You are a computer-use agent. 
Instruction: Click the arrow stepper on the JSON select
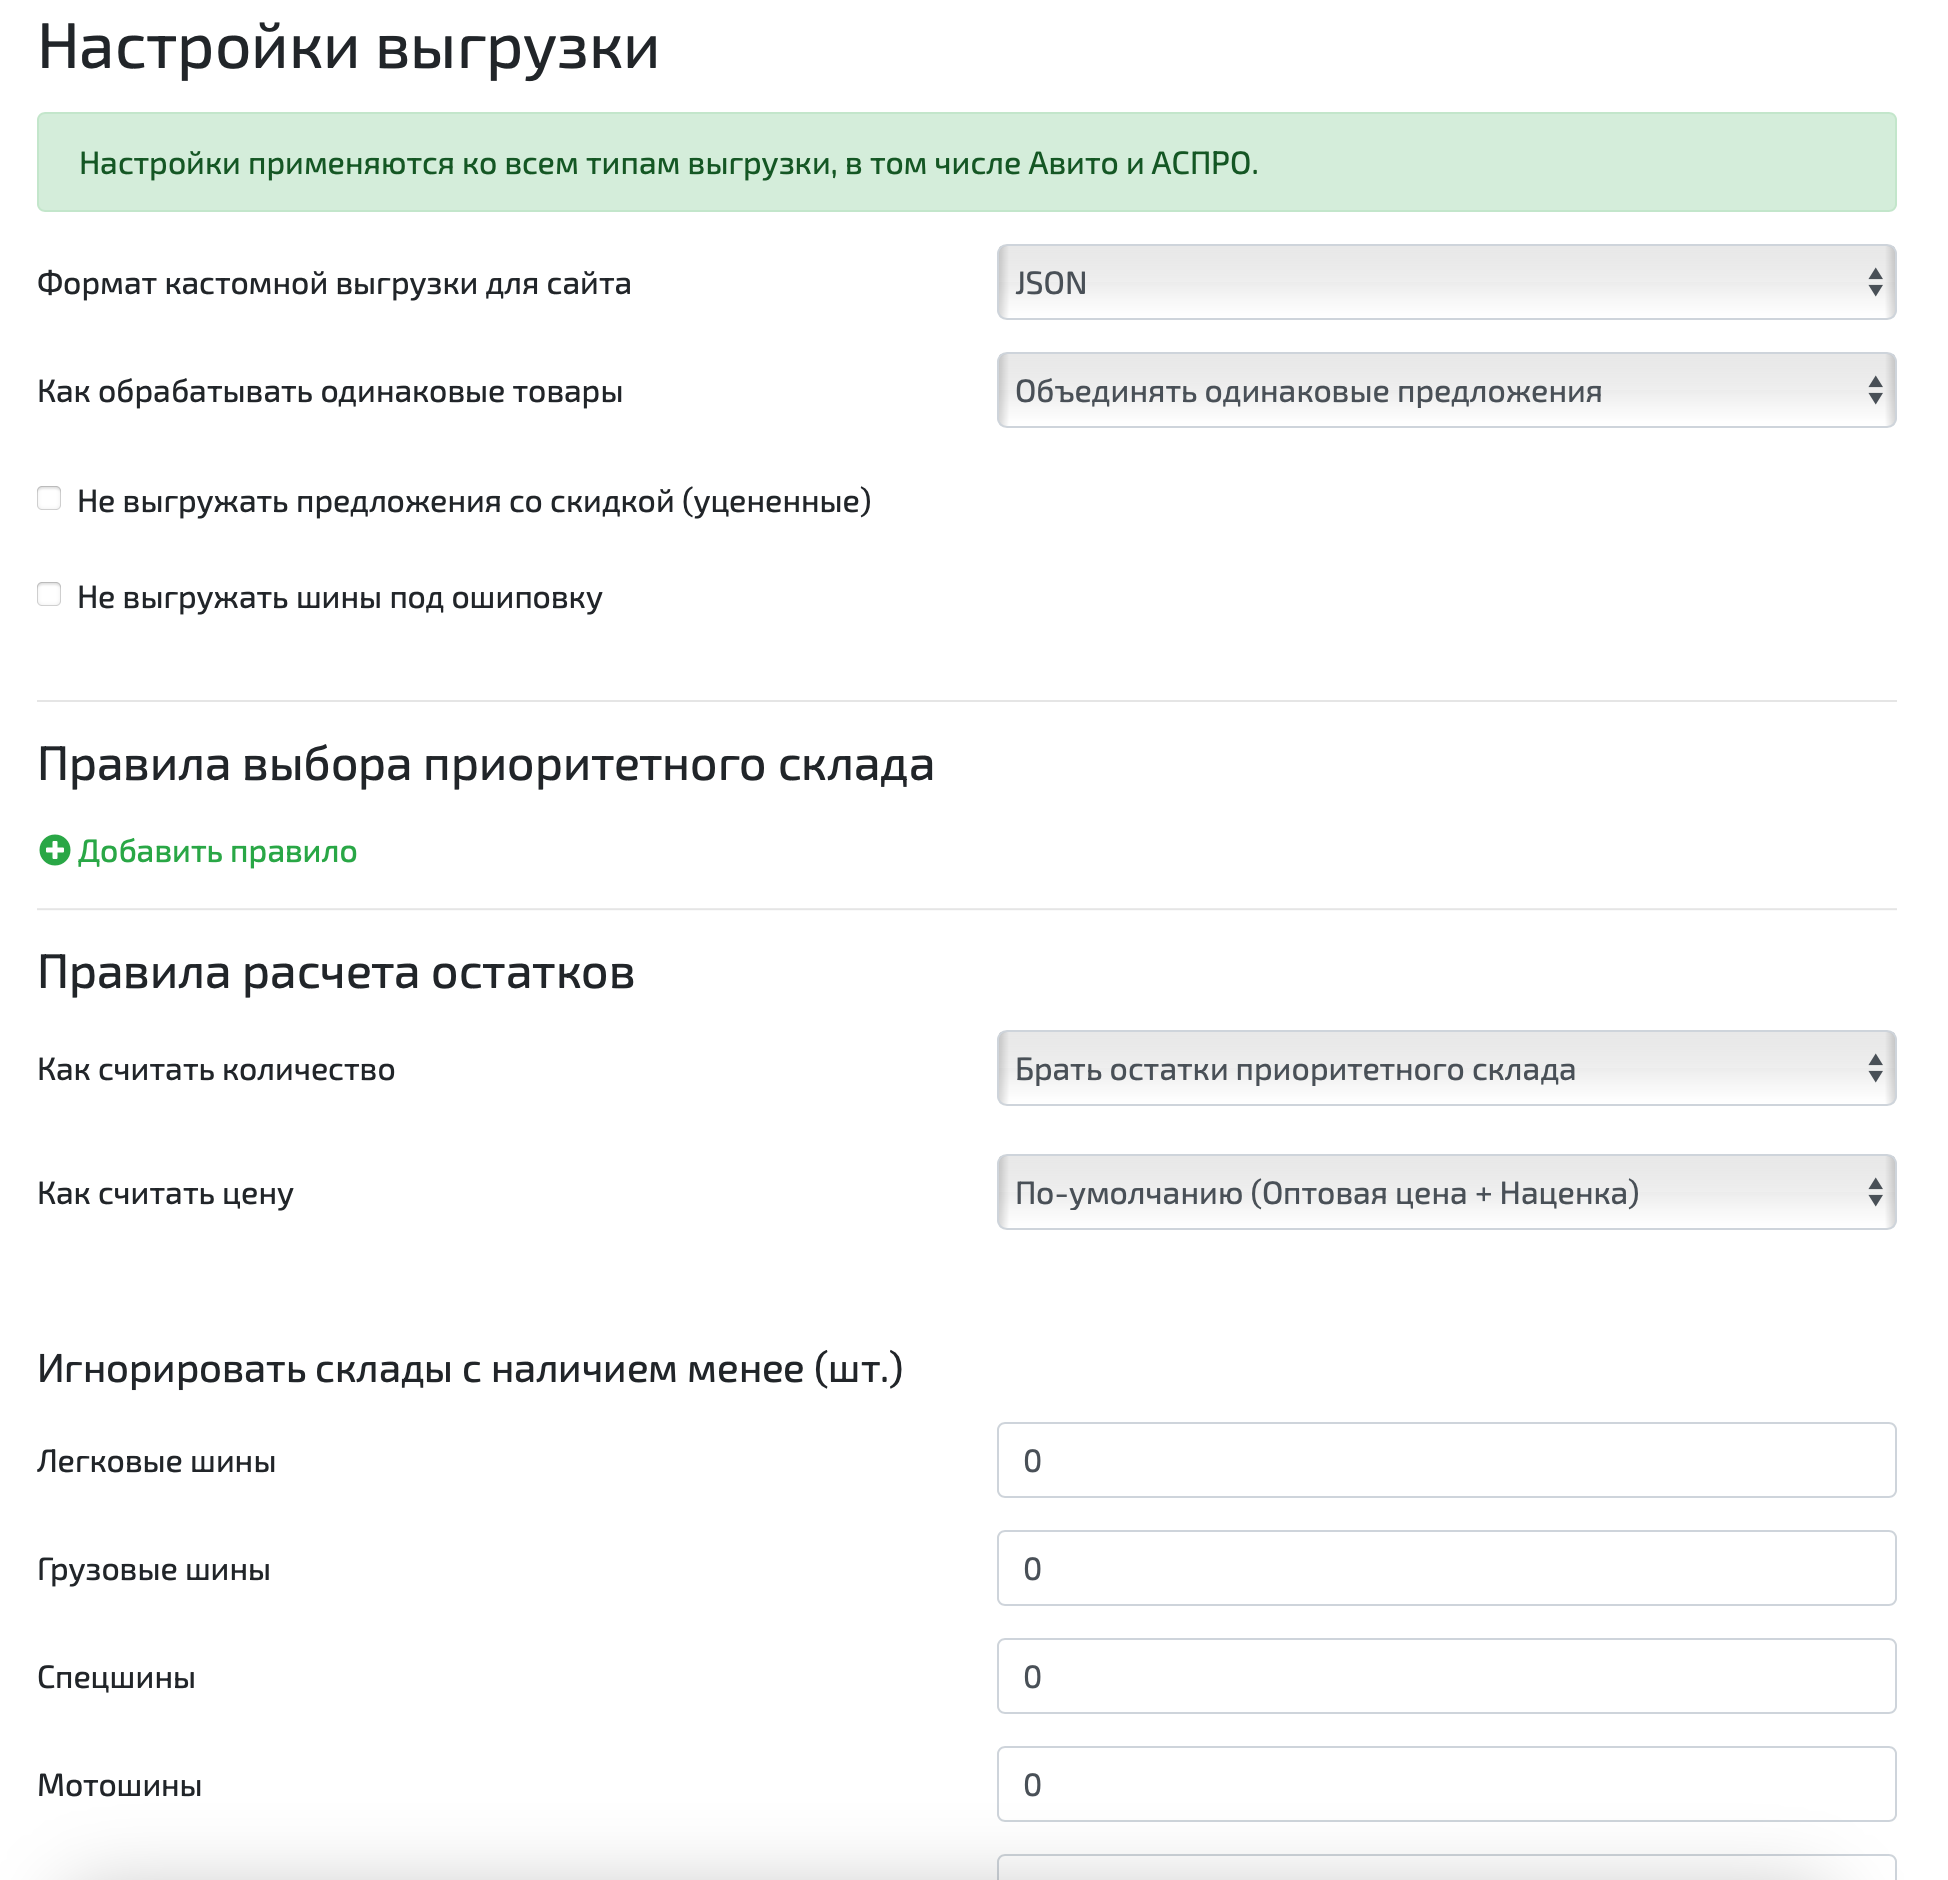(1875, 283)
